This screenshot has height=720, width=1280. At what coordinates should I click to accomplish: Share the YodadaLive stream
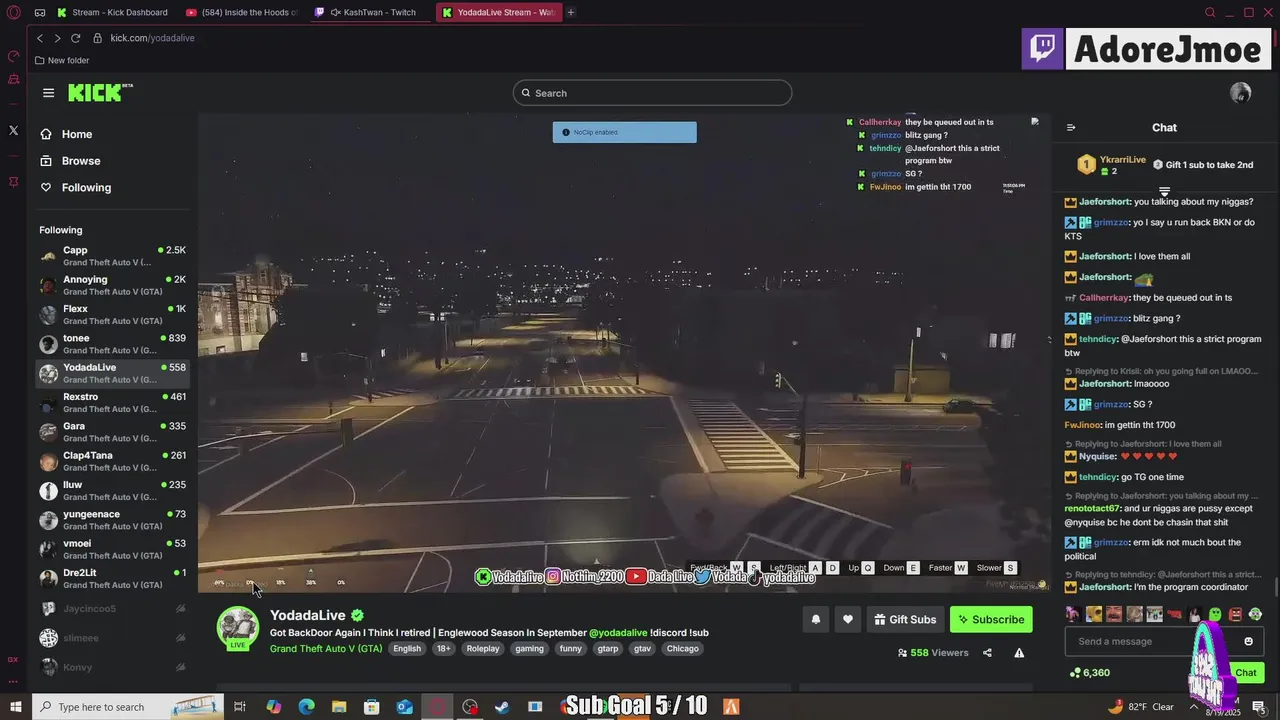(x=987, y=653)
